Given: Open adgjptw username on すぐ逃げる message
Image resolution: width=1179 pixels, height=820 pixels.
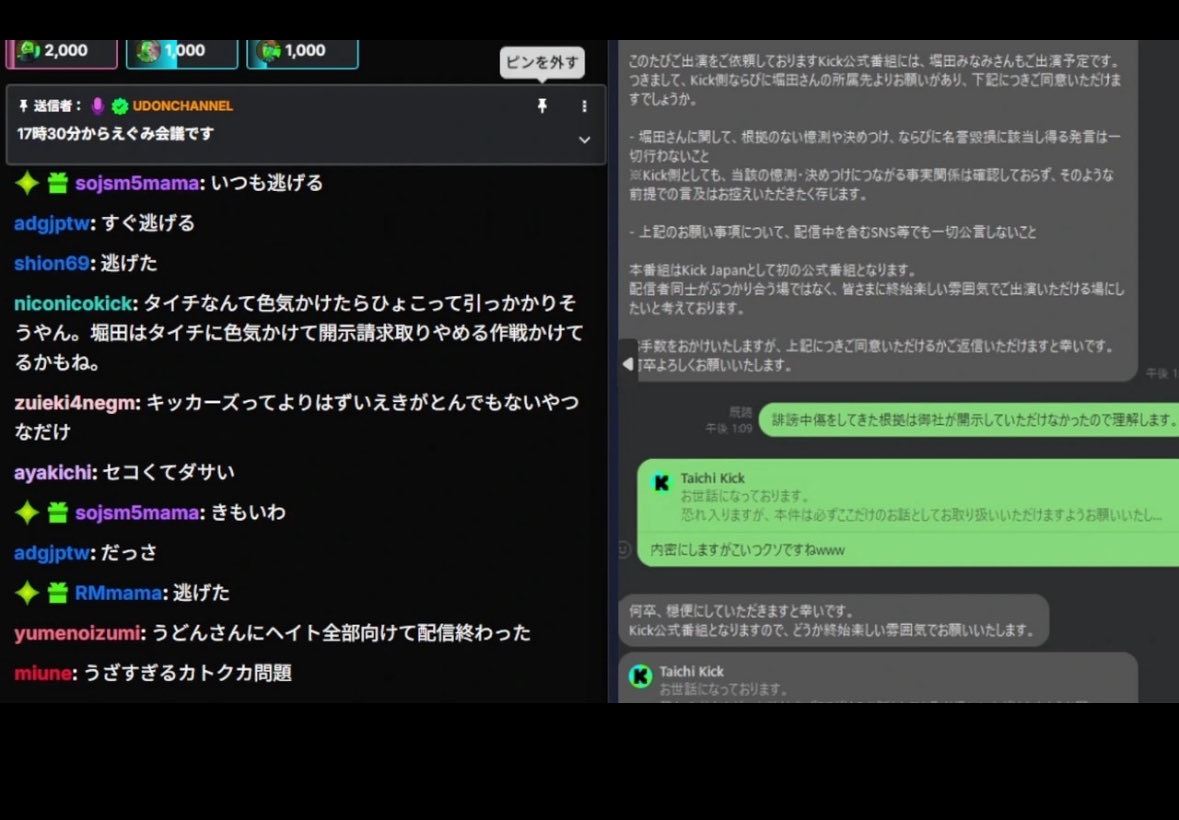Looking at the screenshot, I should point(51,223).
